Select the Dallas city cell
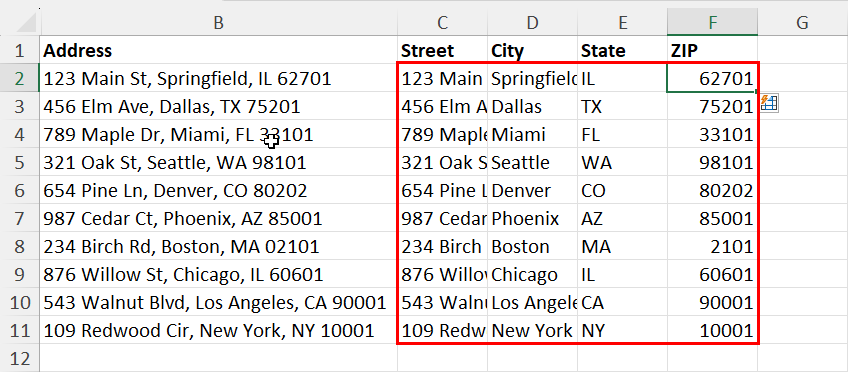Screen dimensions: 848x372 533,107
